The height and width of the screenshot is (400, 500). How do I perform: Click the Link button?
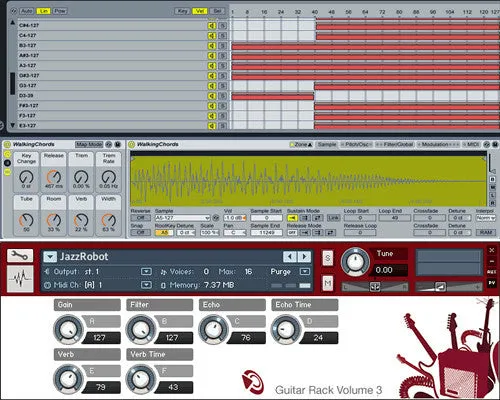(x=333, y=218)
